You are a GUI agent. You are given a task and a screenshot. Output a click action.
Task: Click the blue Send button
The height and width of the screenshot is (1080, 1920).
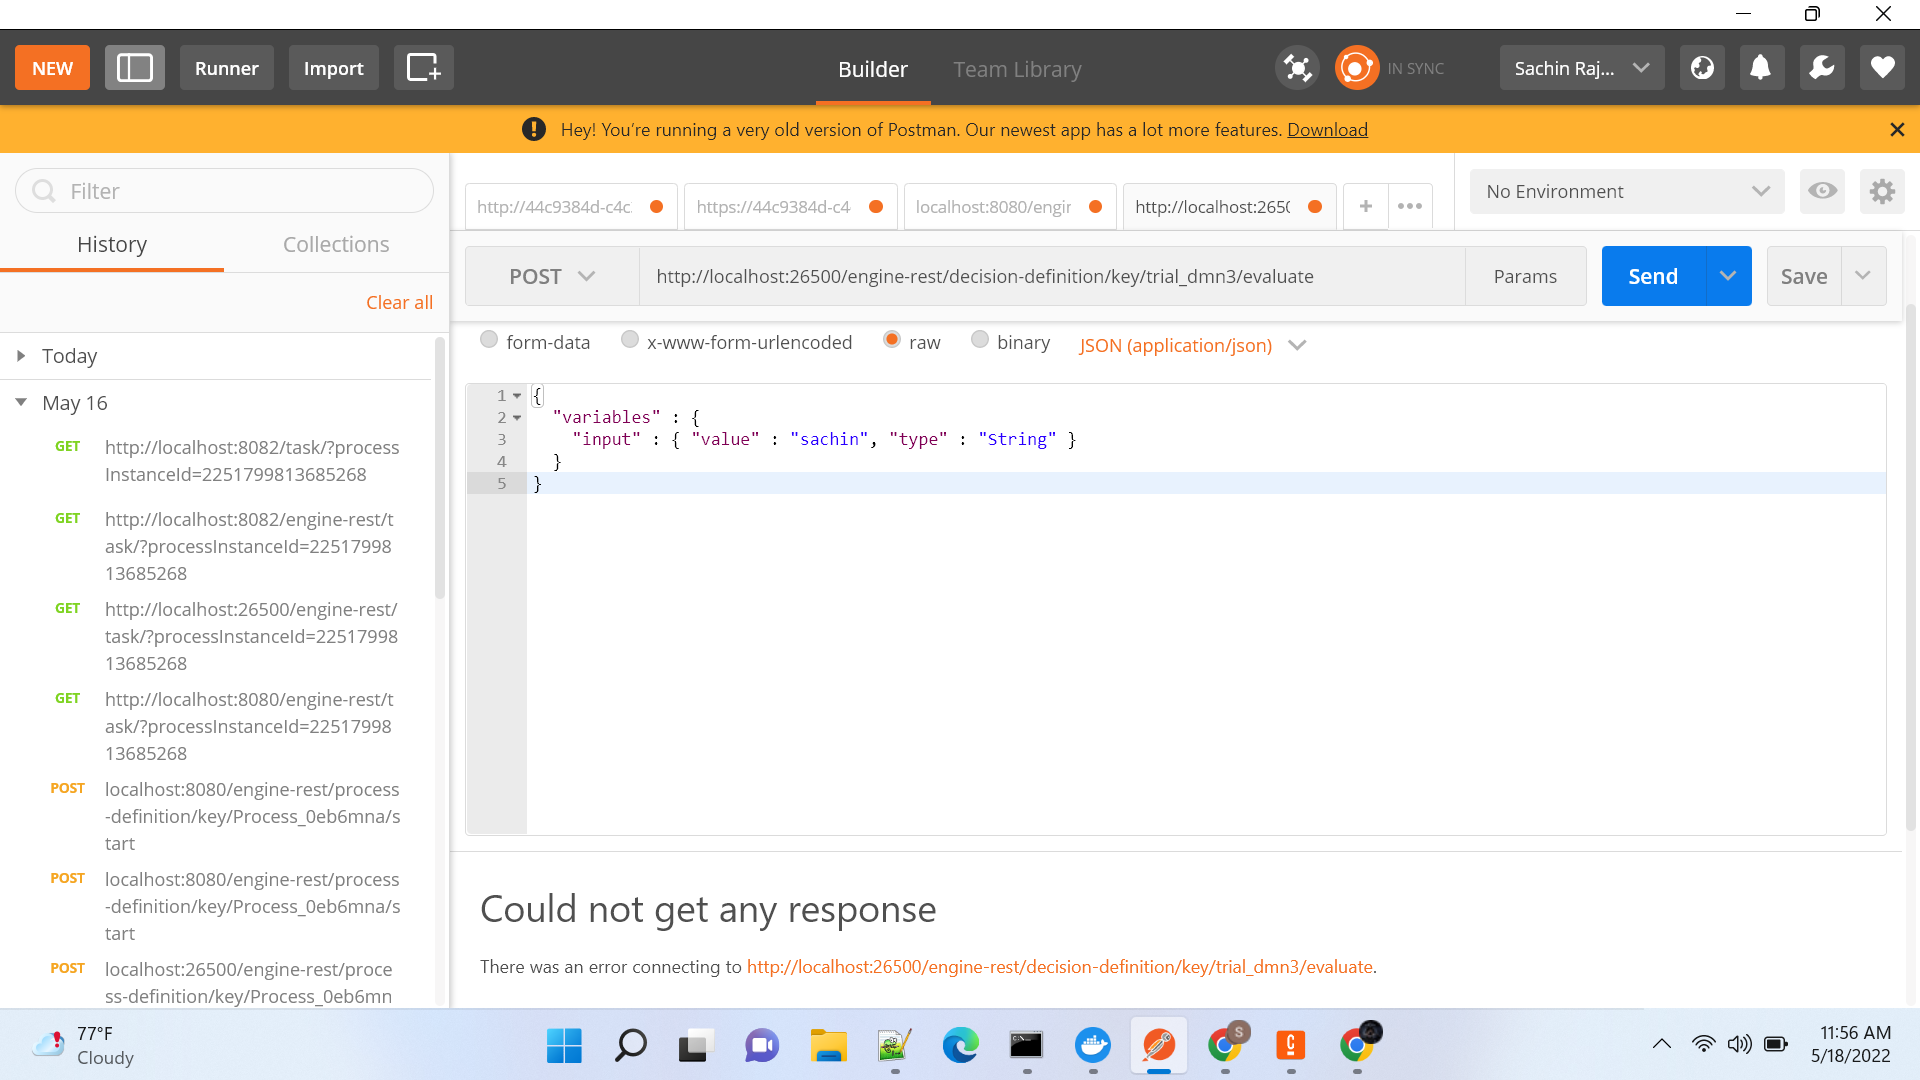(x=1652, y=276)
